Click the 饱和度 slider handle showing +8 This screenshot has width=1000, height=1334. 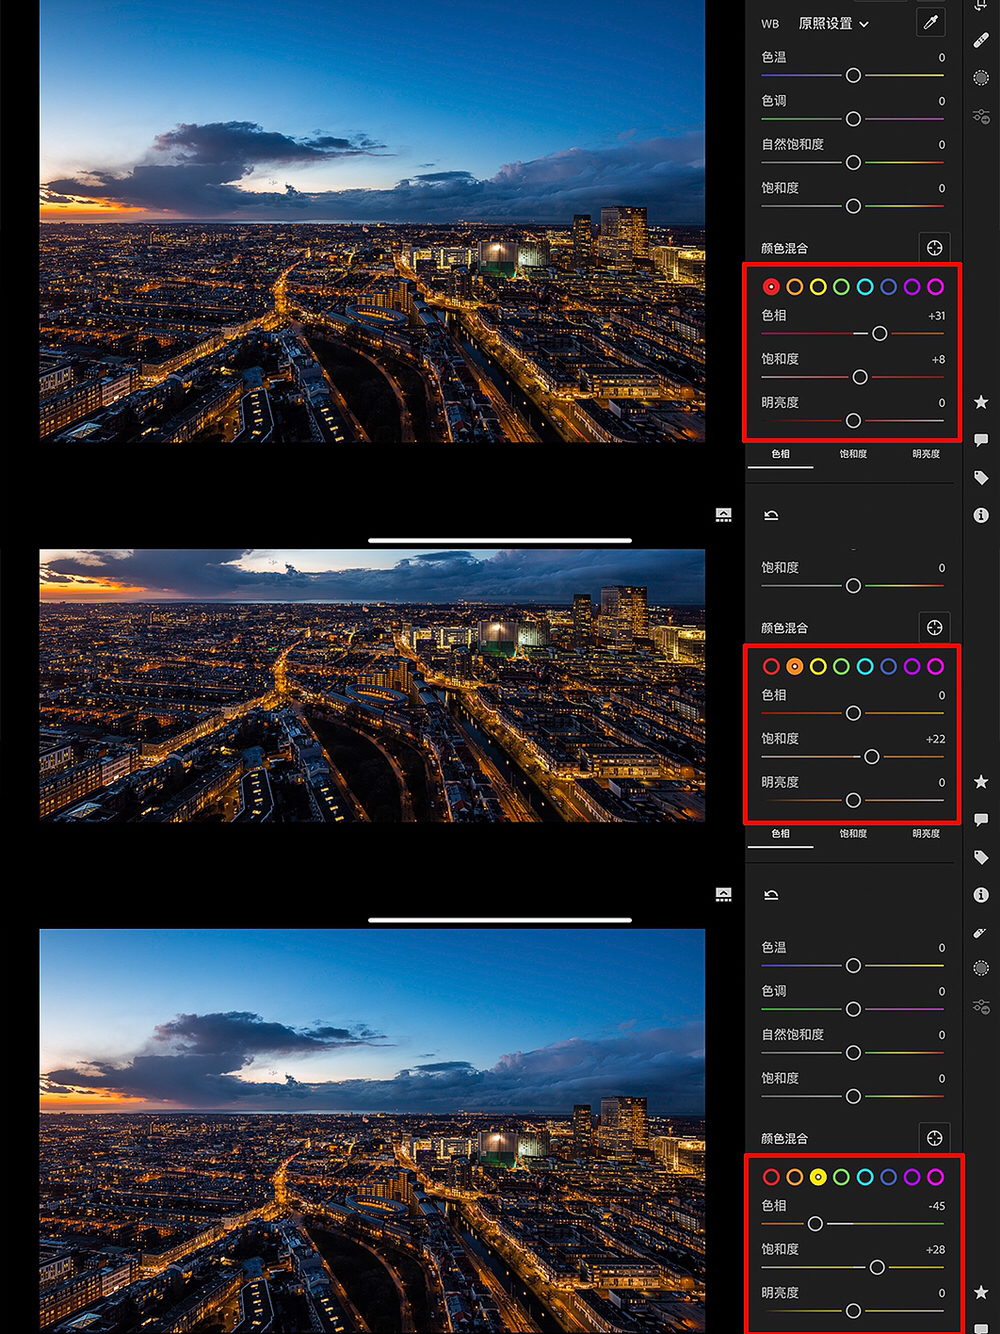click(x=860, y=377)
